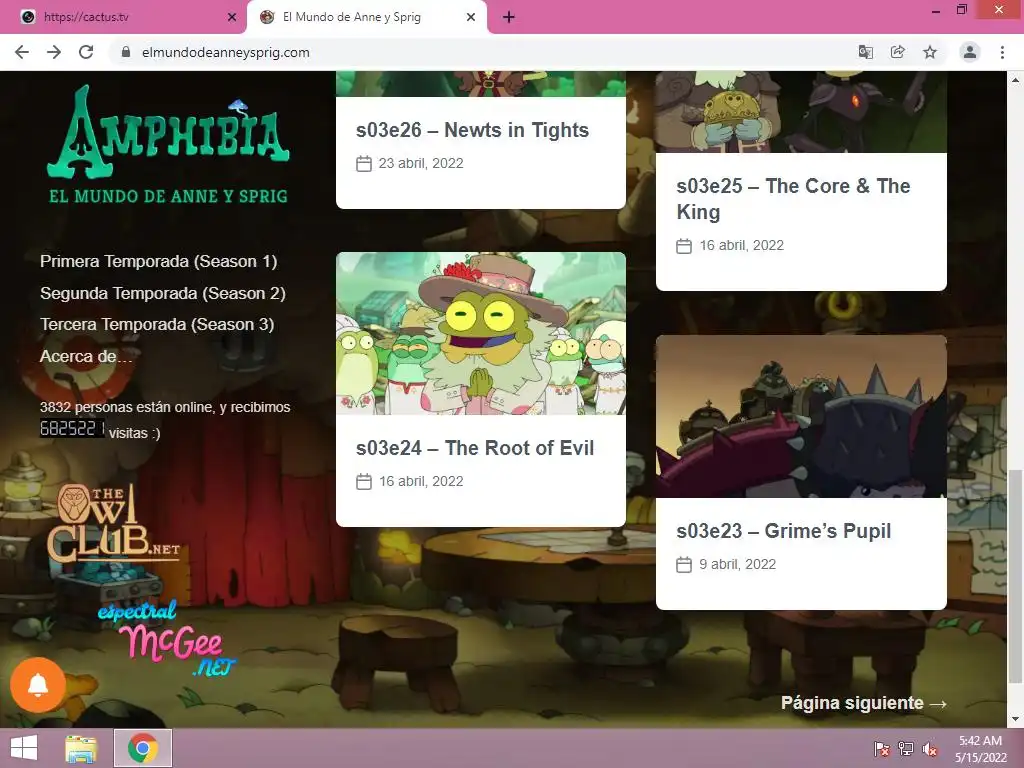Click the visit counter digits
Viewport: 1024px width, 768px height.
[72, 428]
